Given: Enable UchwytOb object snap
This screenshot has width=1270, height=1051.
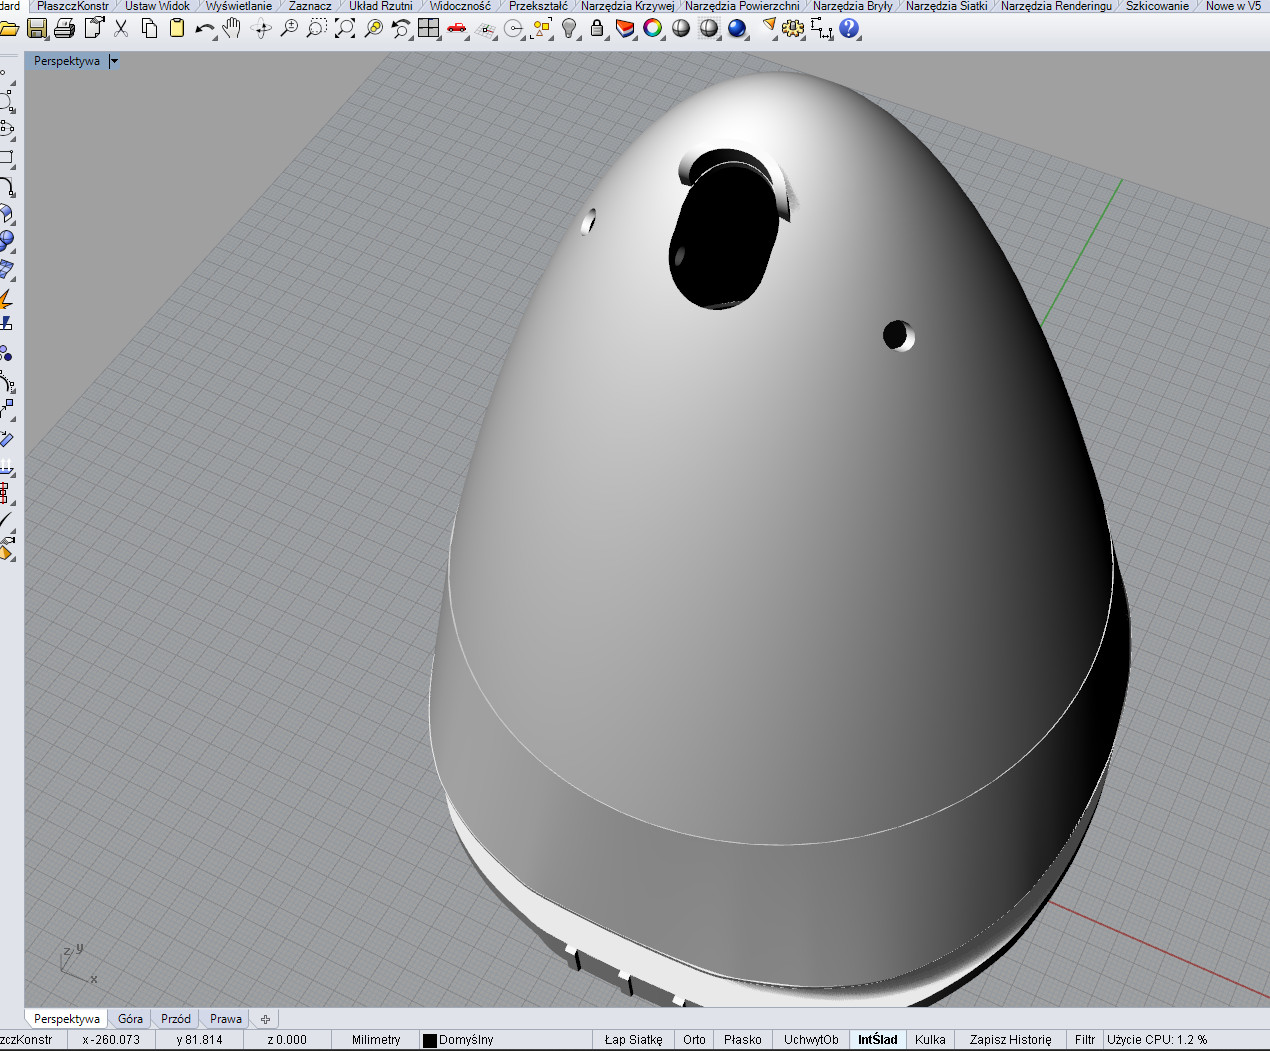Looking at the screenshot, I should pos(811,1040).
